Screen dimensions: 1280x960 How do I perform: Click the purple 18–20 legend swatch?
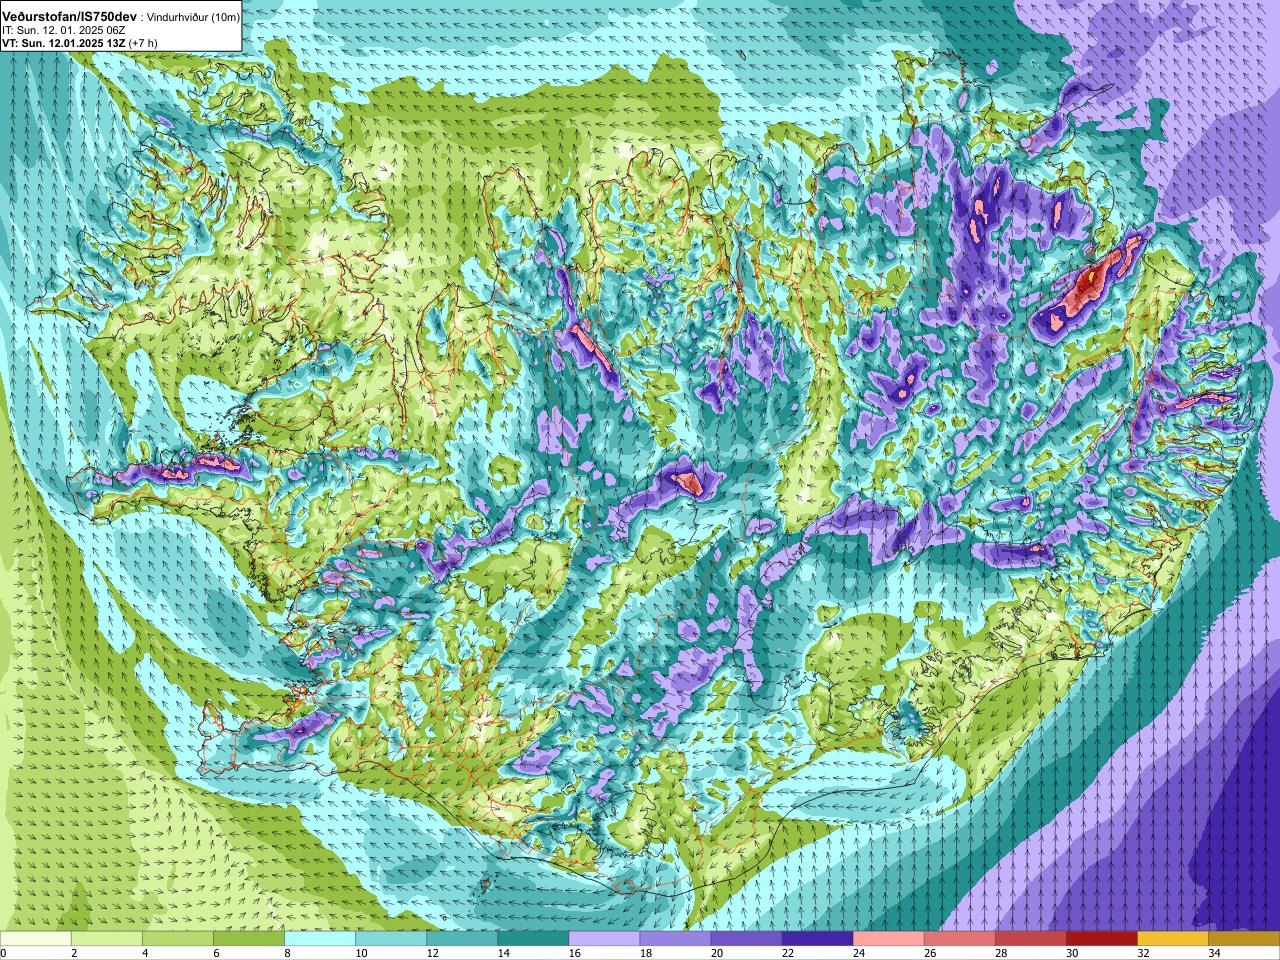coord(675,939)
